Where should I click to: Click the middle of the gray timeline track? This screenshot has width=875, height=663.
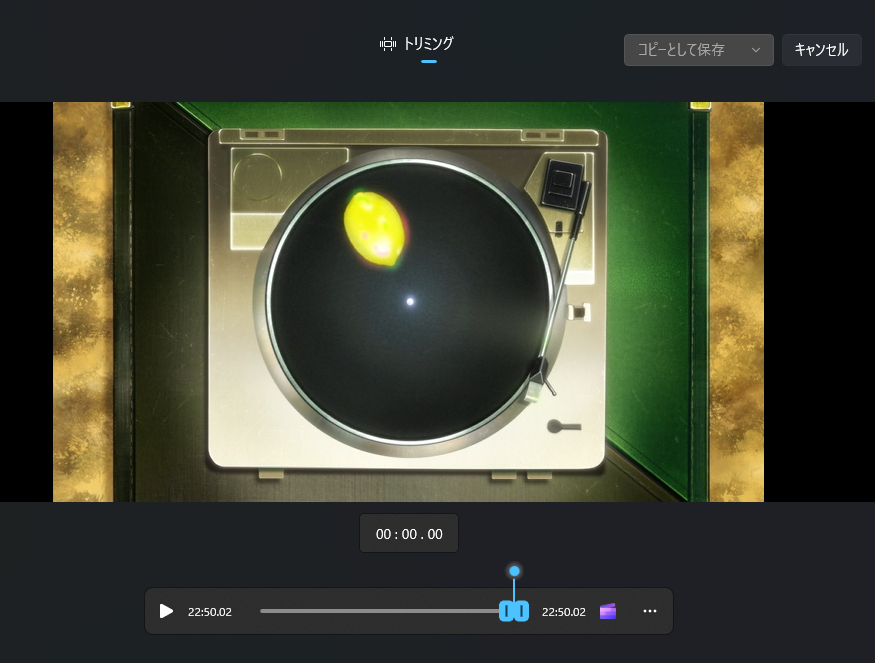(380, 611)
